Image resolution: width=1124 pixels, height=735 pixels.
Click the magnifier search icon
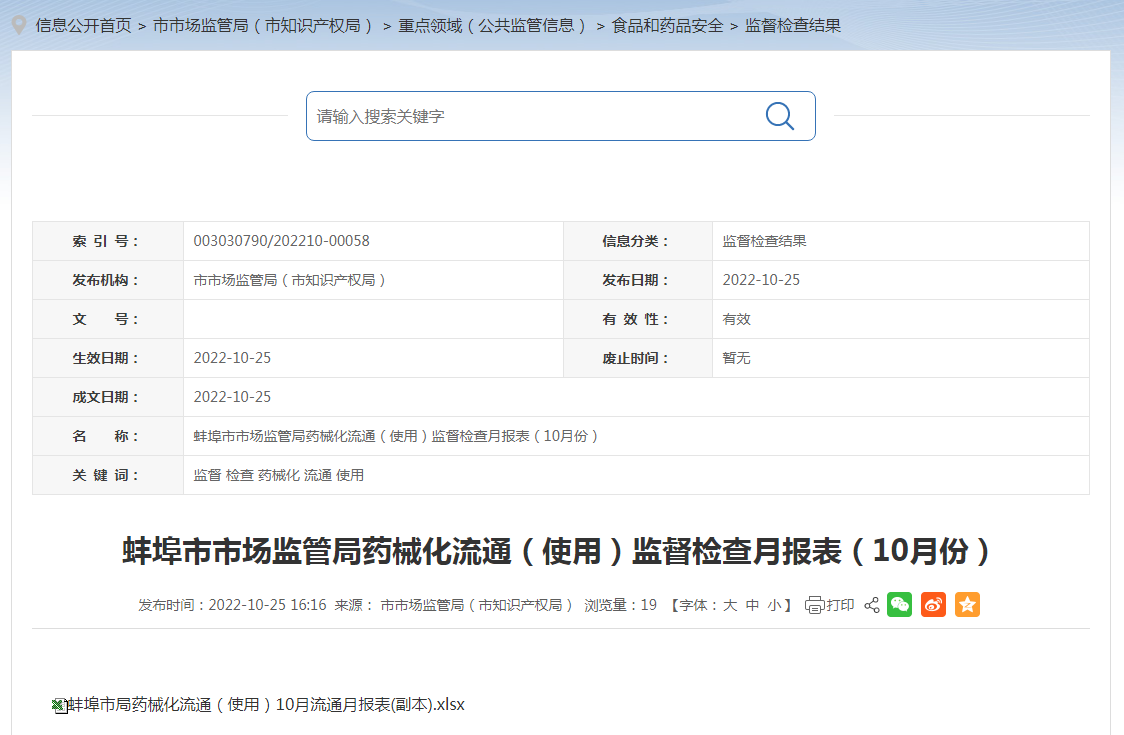(780, 116)
